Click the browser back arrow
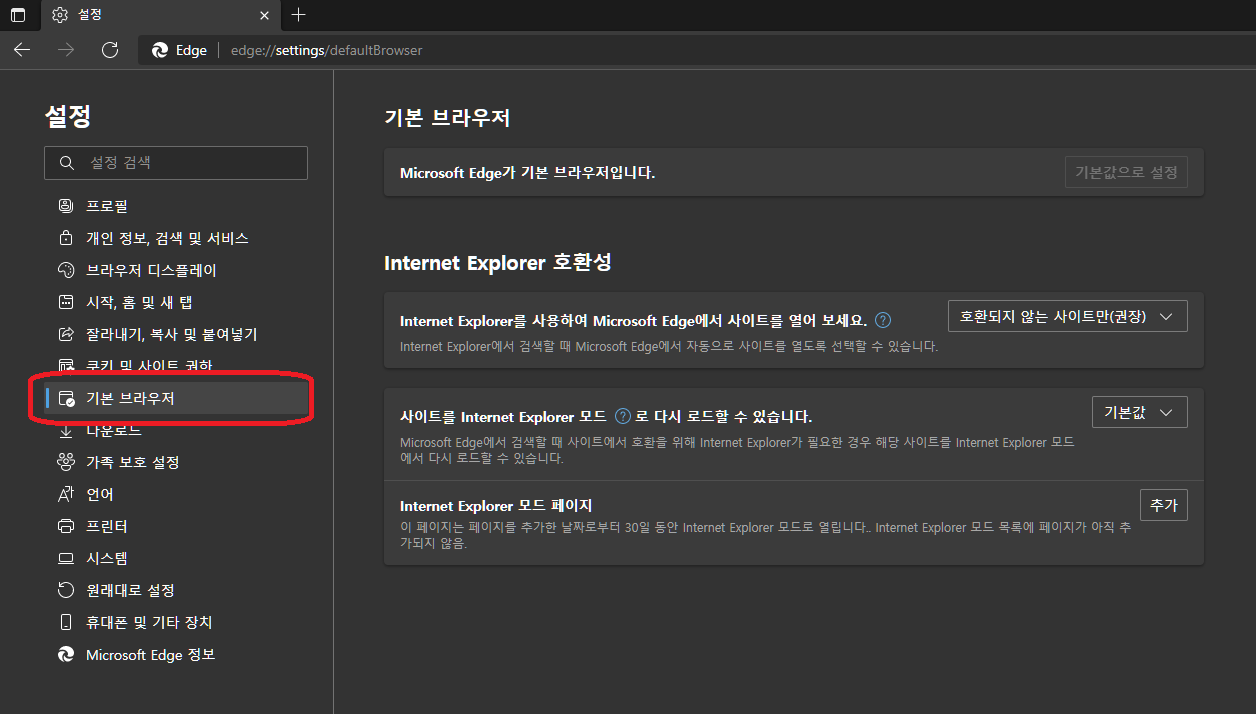This screenshot has height=714, width=1256. click(22, 50)
